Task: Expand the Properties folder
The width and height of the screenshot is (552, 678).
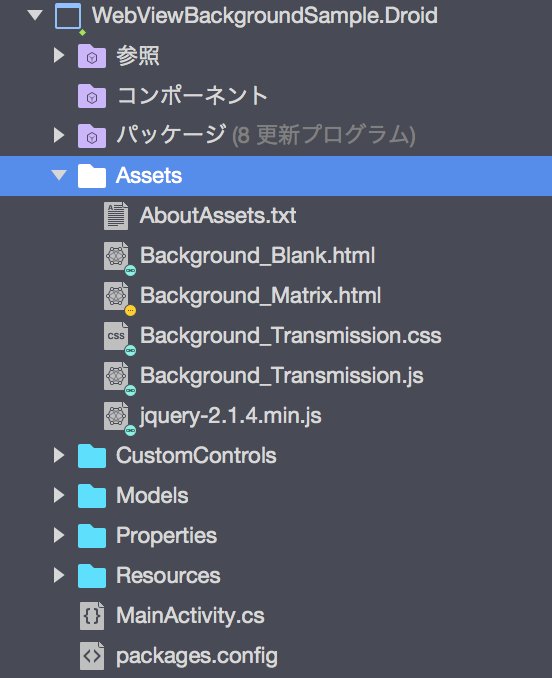Action: [x=59, y=535]
